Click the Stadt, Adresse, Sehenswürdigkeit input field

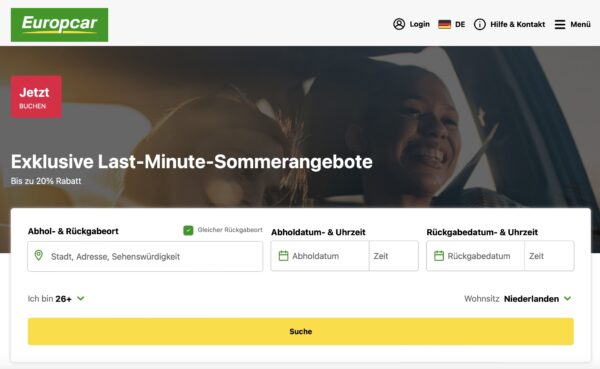[145, 256]
